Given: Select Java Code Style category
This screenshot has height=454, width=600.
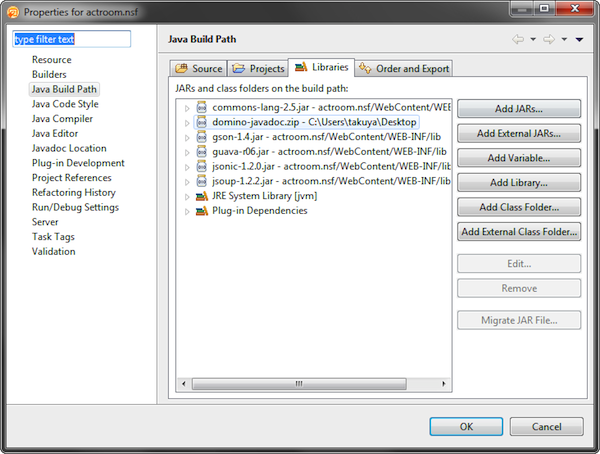Looking at the screenshot, I should [65, 104].
